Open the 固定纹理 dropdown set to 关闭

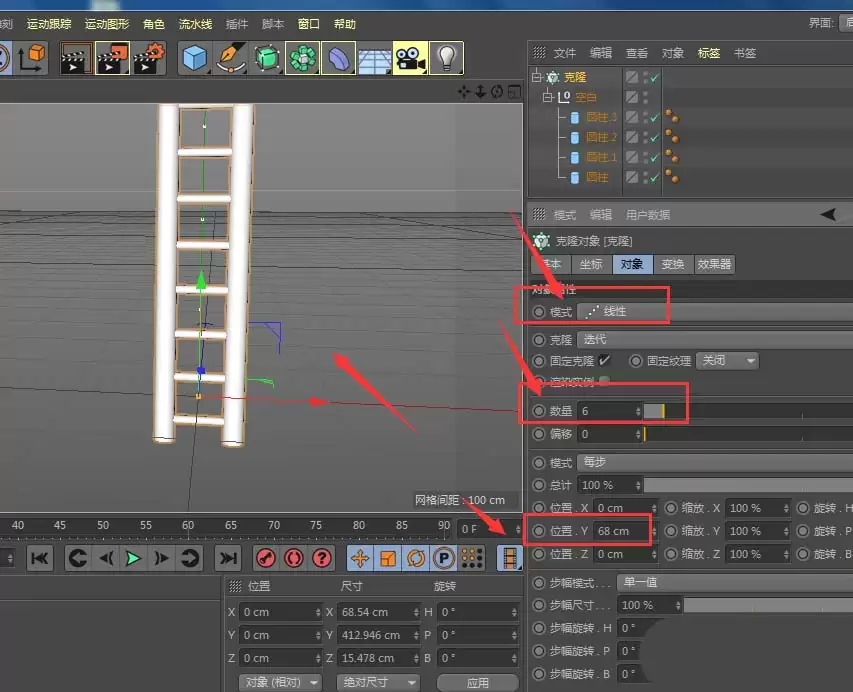[x=727, y=360]
